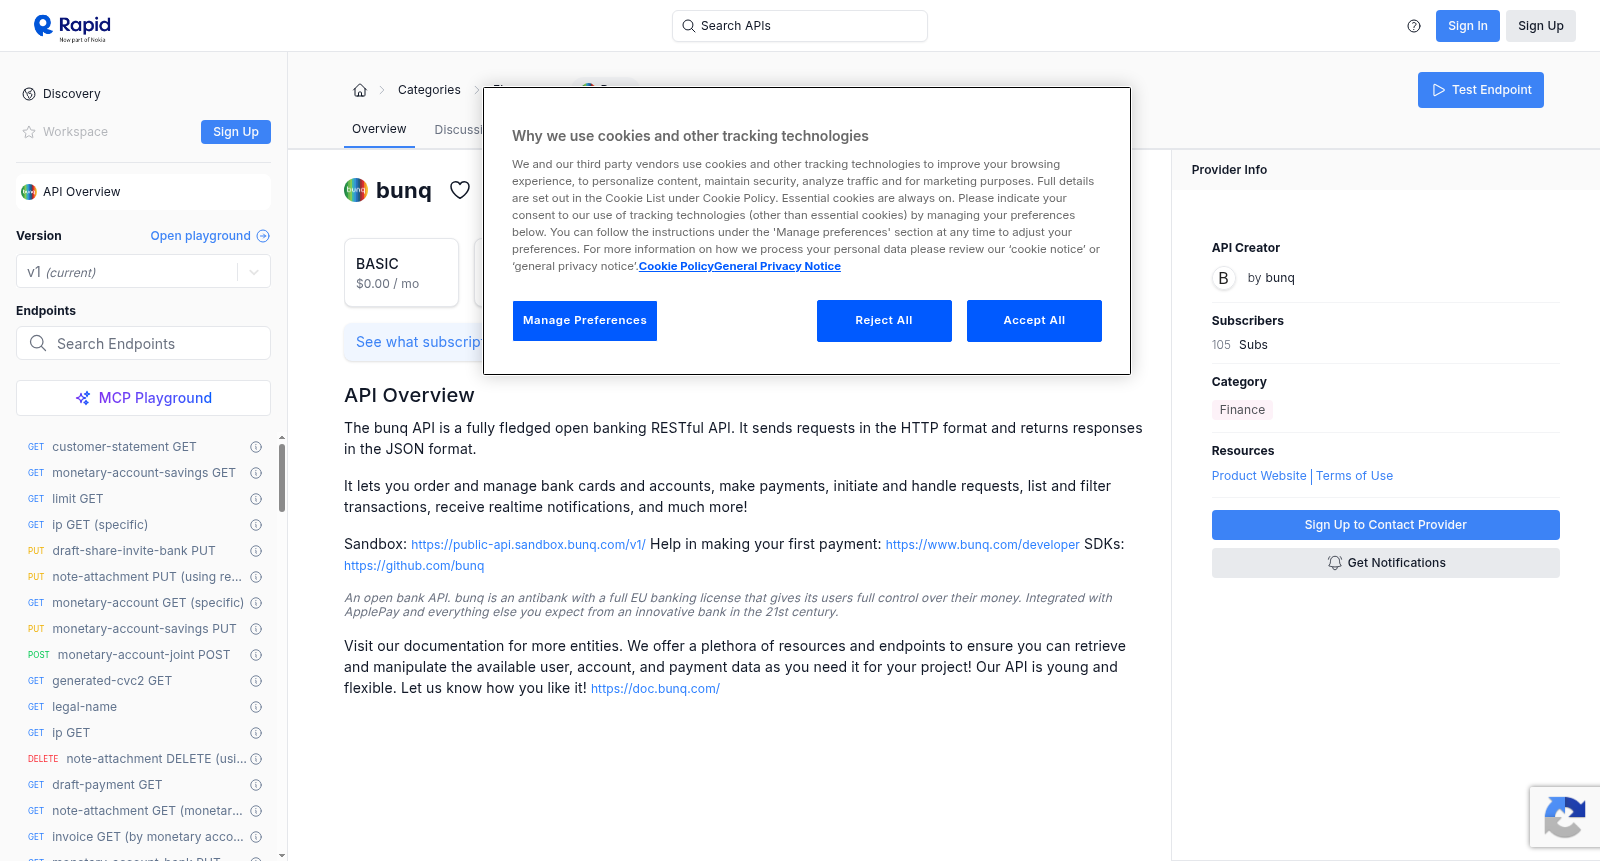This screenshot has width=1600, height=861.
Task: Click the Workspace star icon
Action: click(x=29, y=132)
